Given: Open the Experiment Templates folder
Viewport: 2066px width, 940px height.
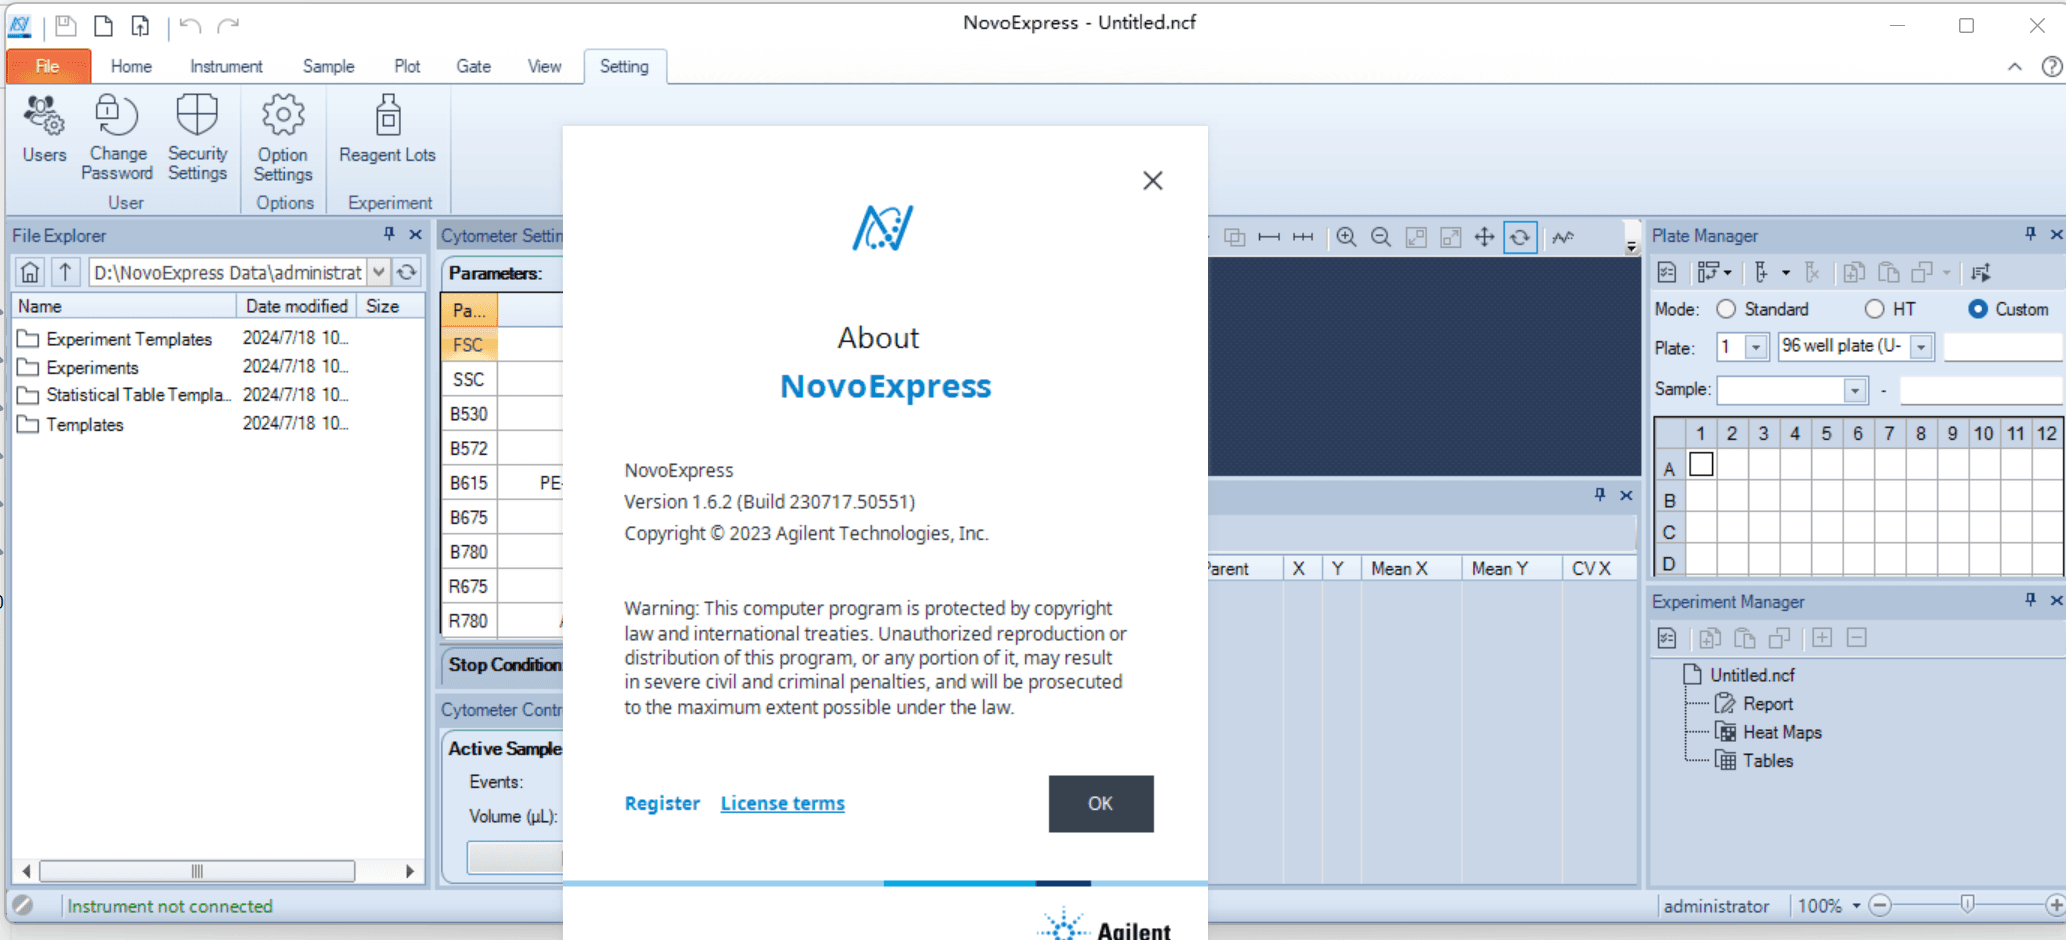Looking at the screenshot, I should pyautogui.click(x=129, y=339).
